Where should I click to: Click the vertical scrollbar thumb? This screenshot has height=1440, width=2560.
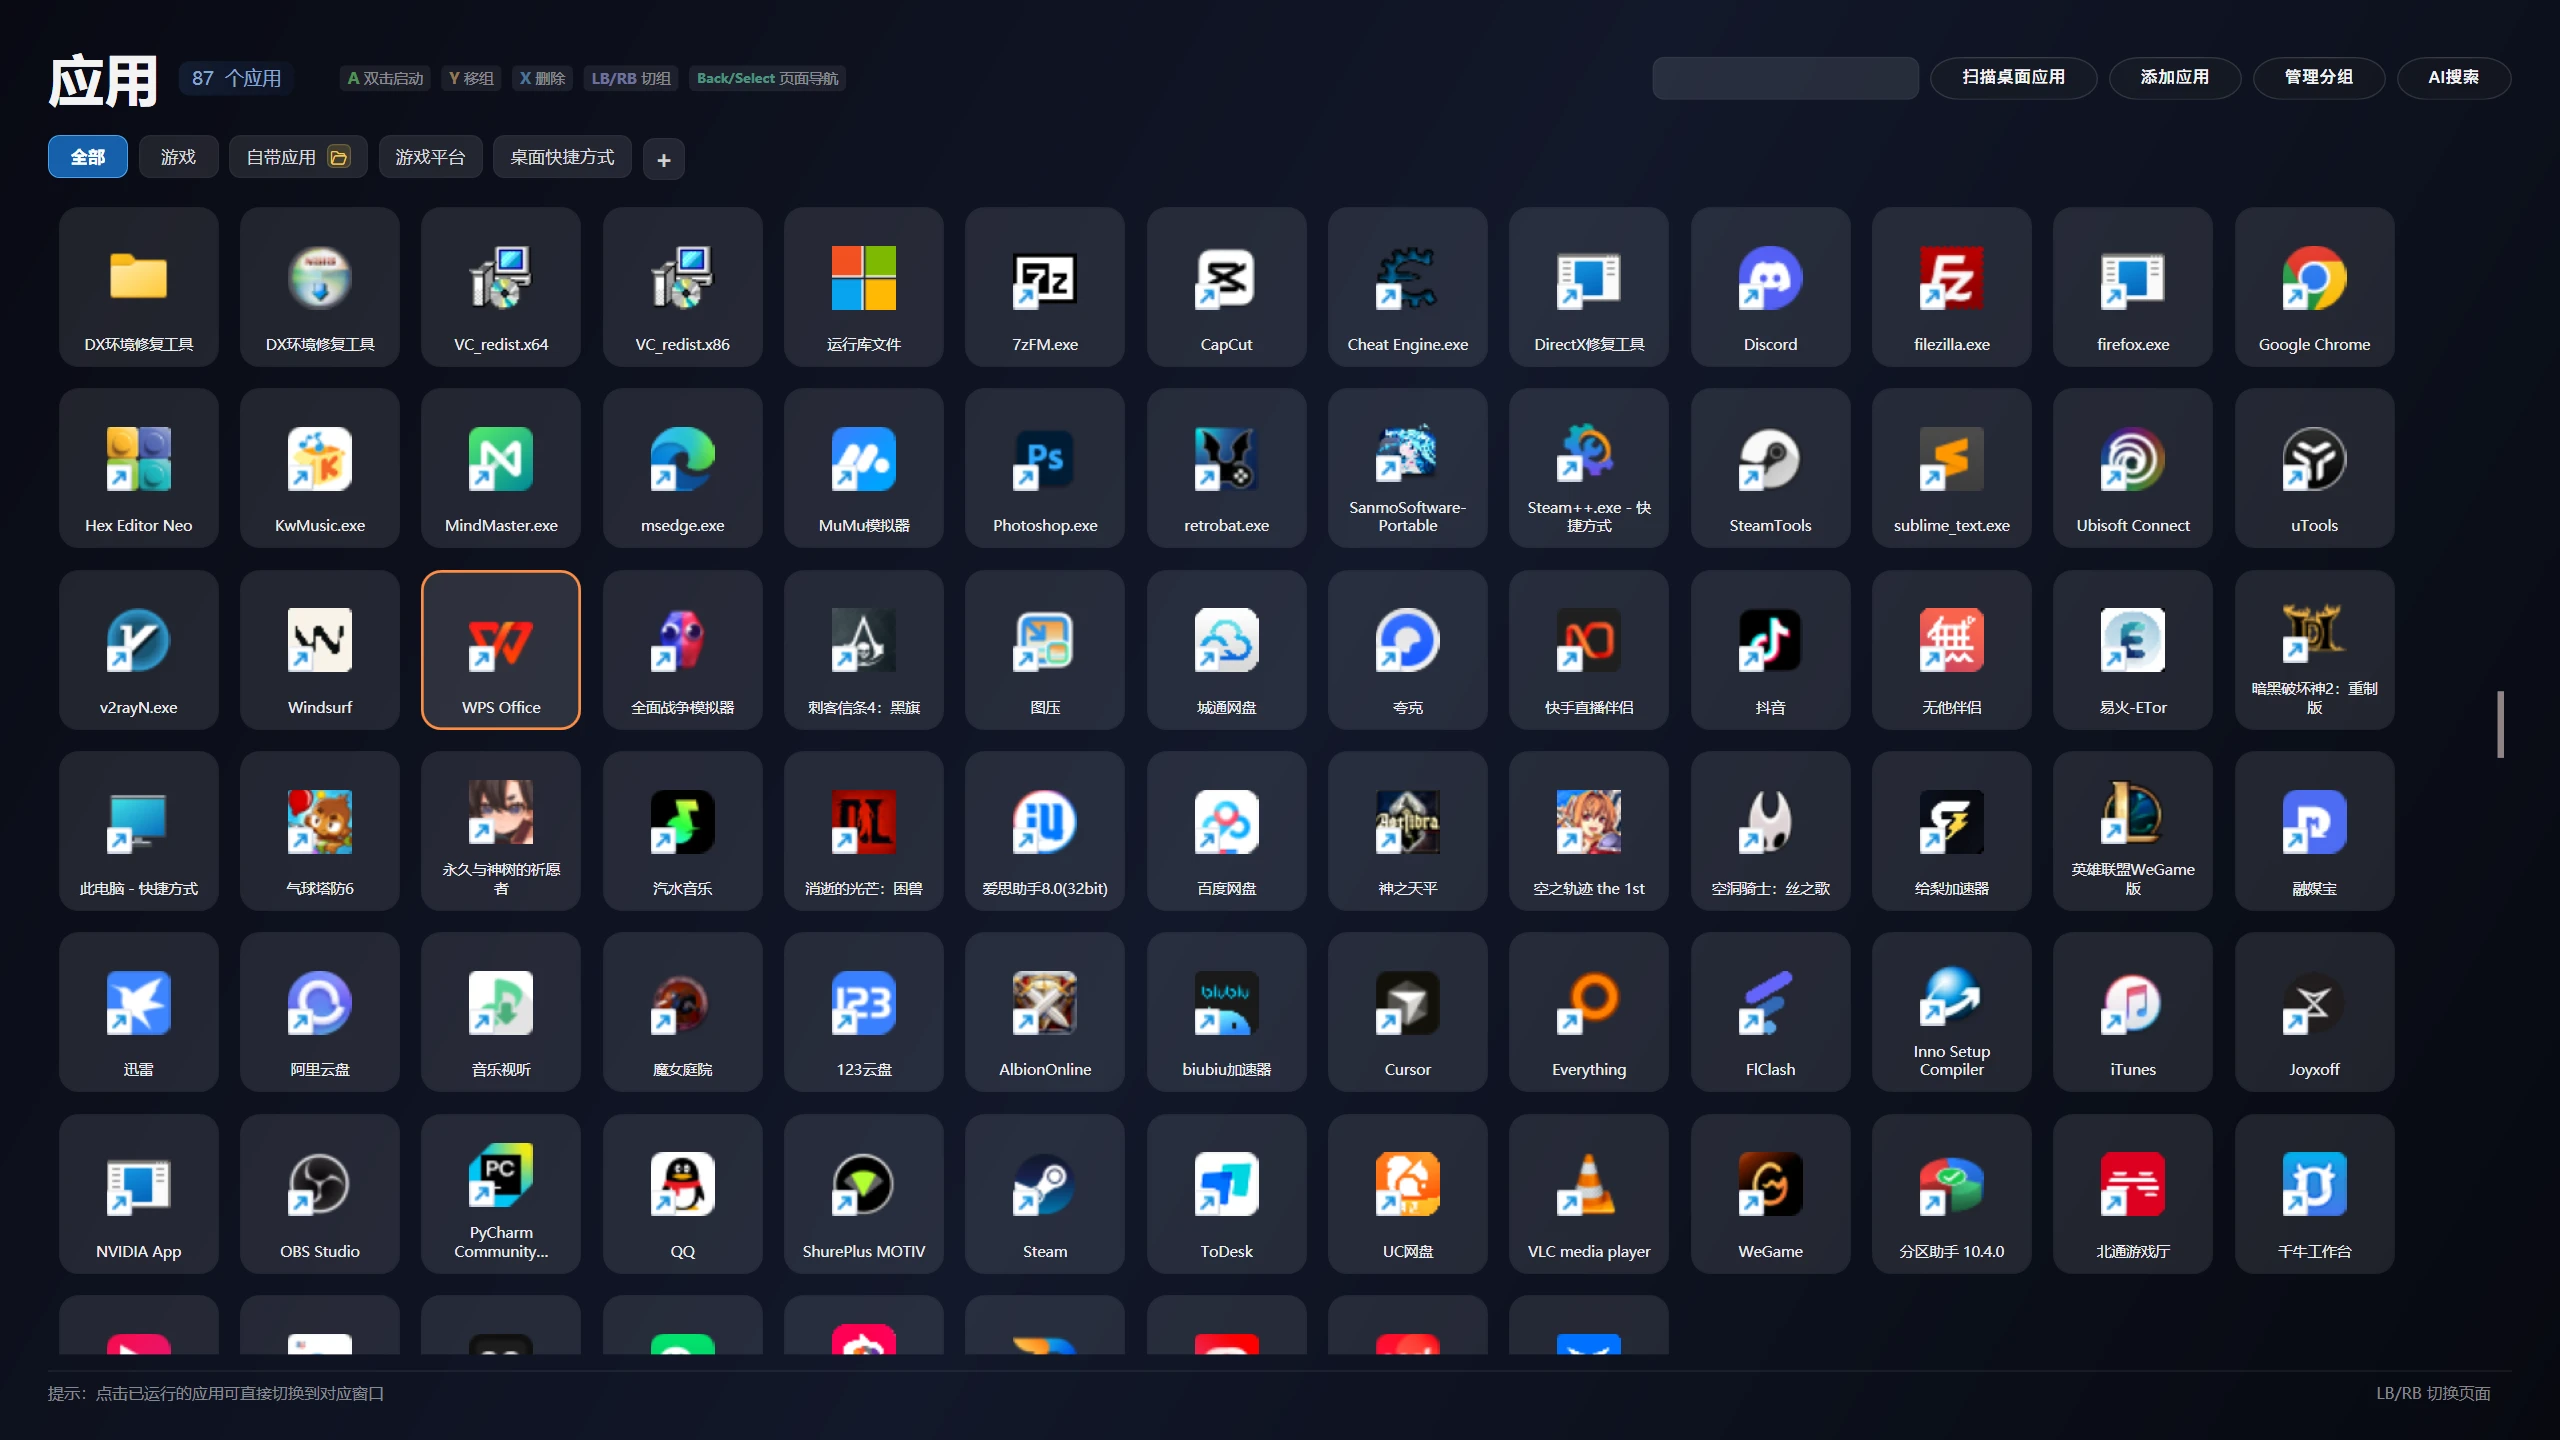(2500, 724)
